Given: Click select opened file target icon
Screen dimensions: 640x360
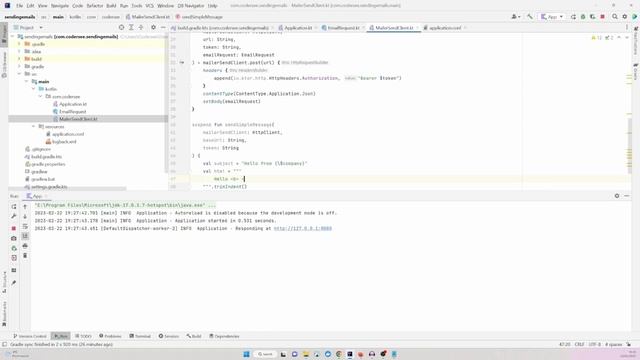Looking at the screenshot, I should (121, 27).
